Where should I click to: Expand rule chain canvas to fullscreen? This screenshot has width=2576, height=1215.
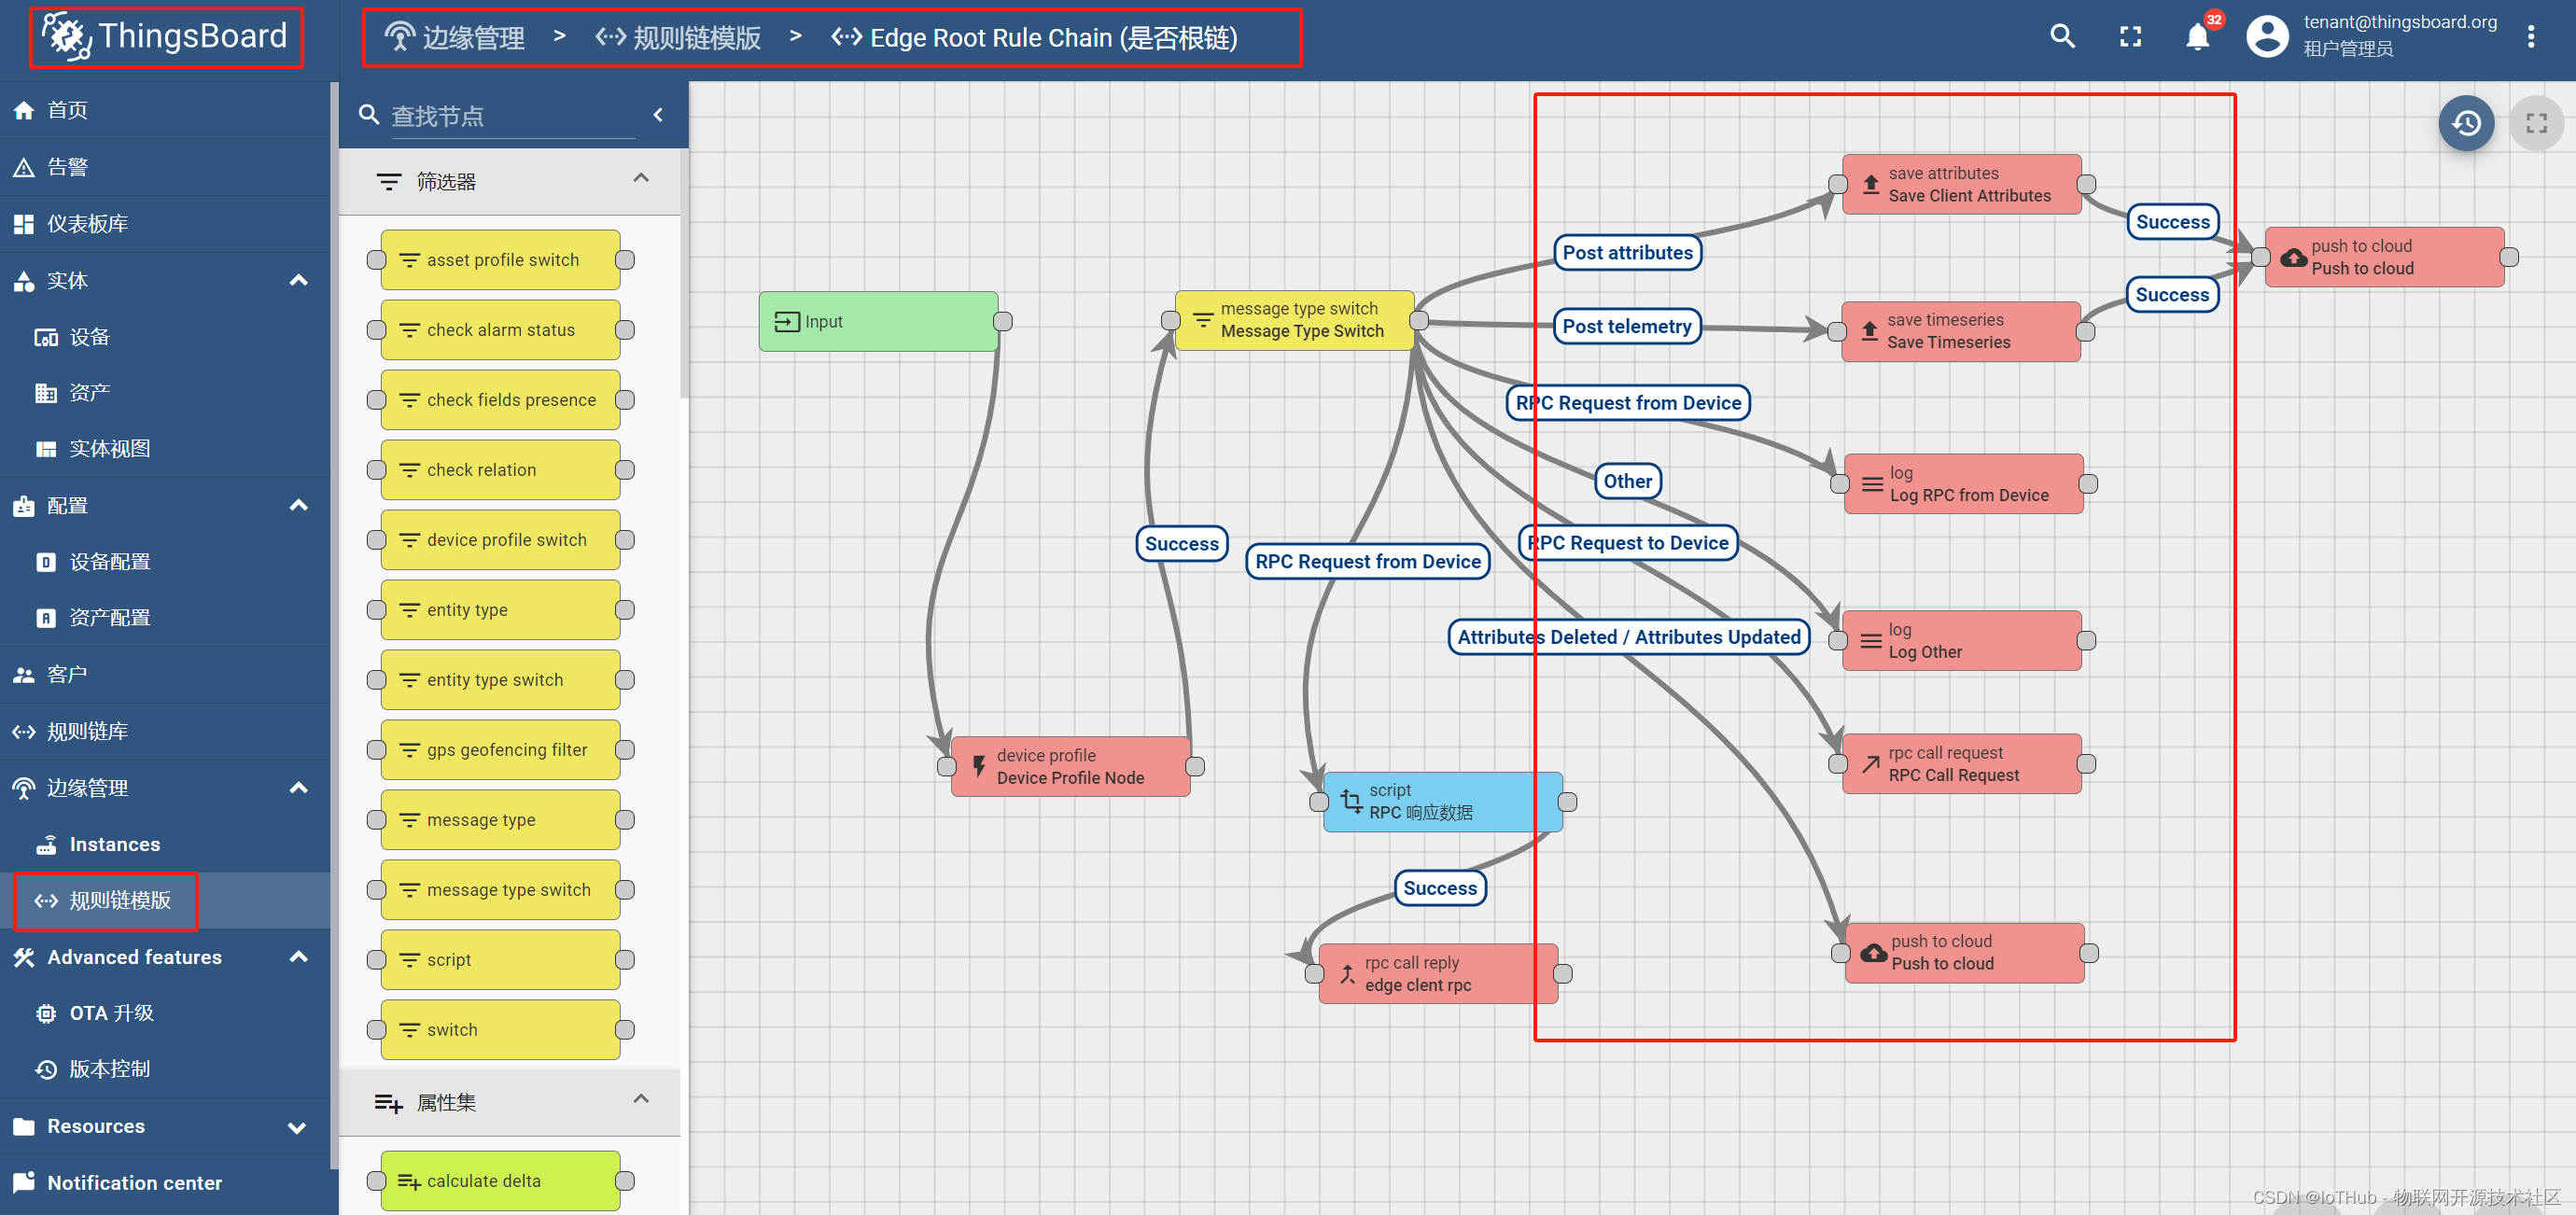coord(2536,123)
